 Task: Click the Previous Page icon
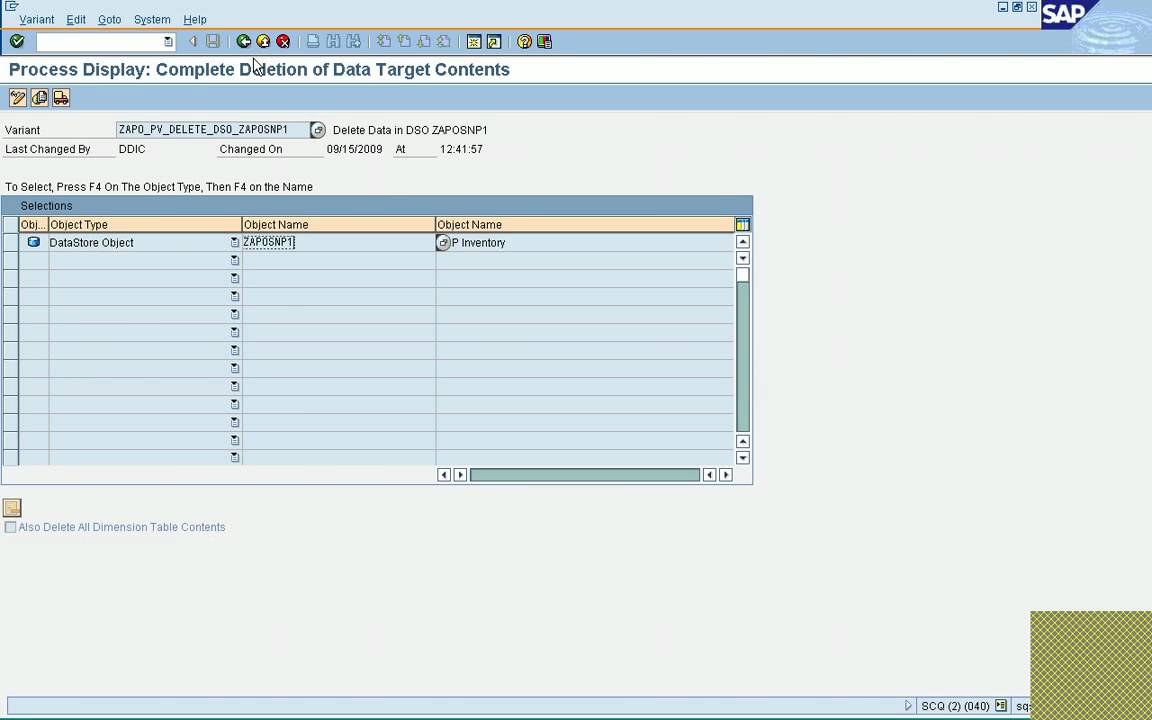coord(403,42)
